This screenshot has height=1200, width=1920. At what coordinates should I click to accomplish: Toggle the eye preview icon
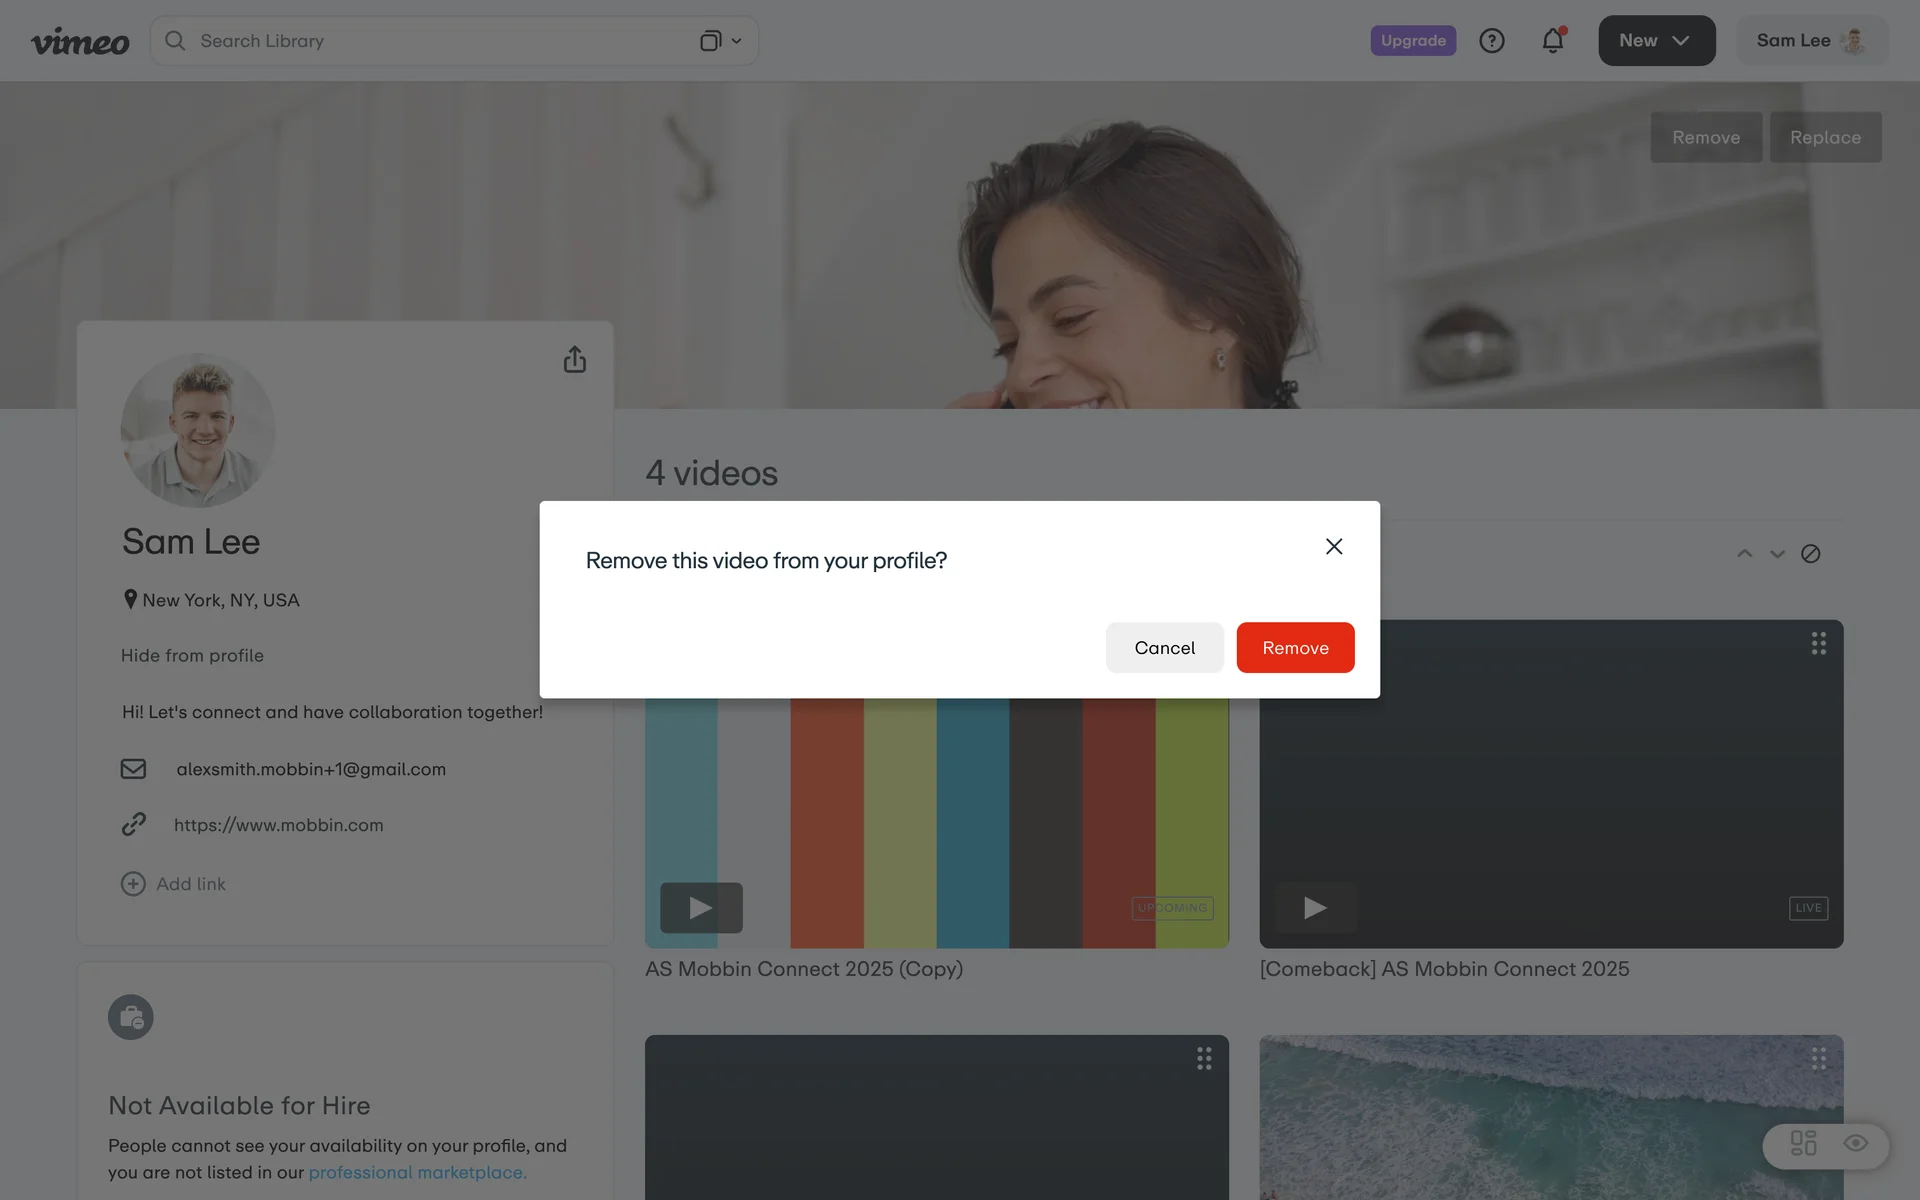1855,1143
